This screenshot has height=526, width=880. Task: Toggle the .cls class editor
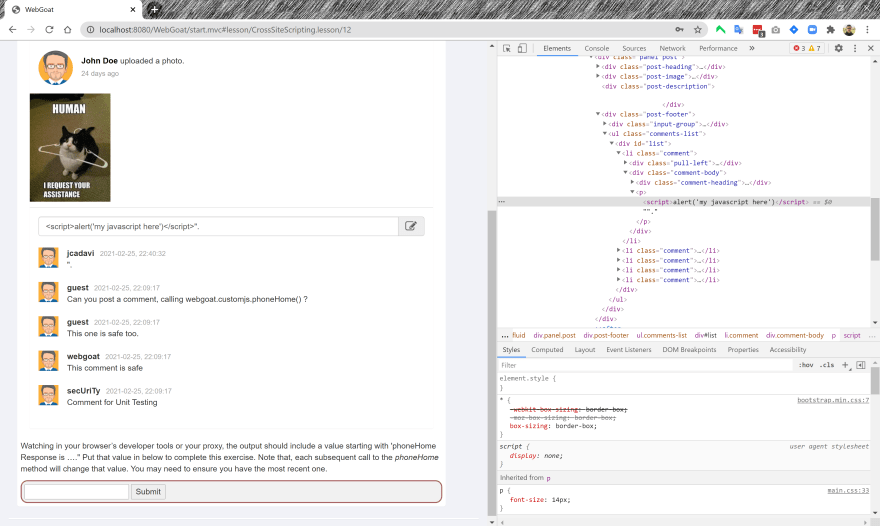coord(827,365)
